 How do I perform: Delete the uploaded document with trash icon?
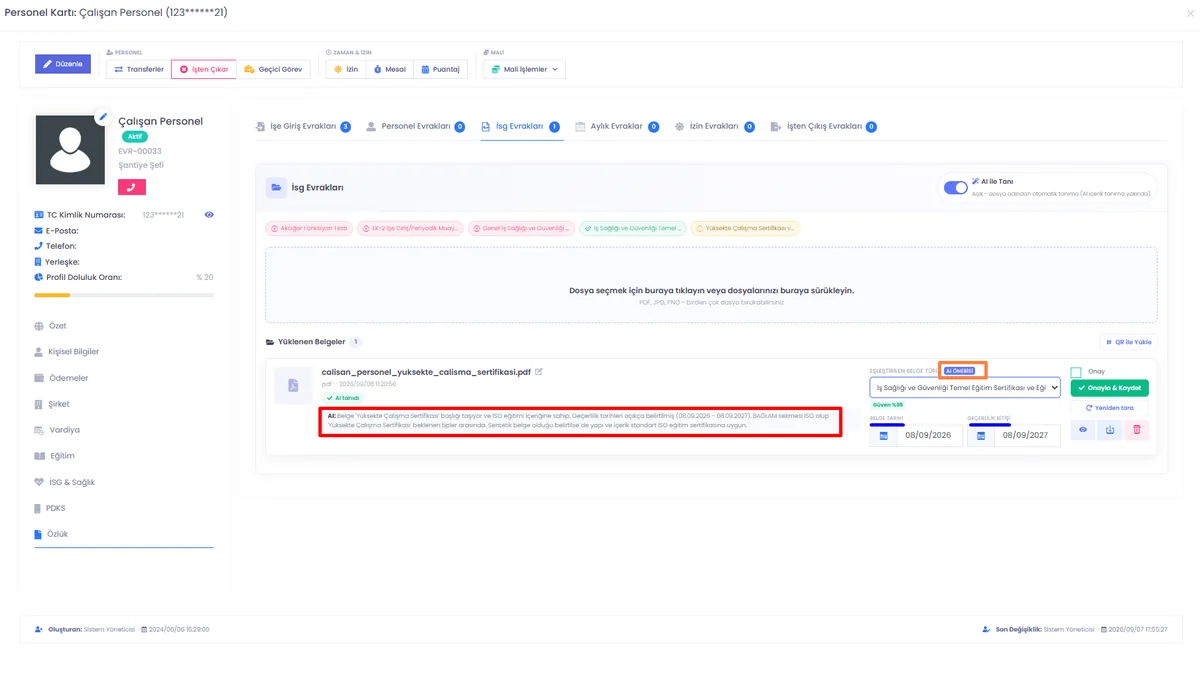pyautogui.click(x=1137, y=430)
